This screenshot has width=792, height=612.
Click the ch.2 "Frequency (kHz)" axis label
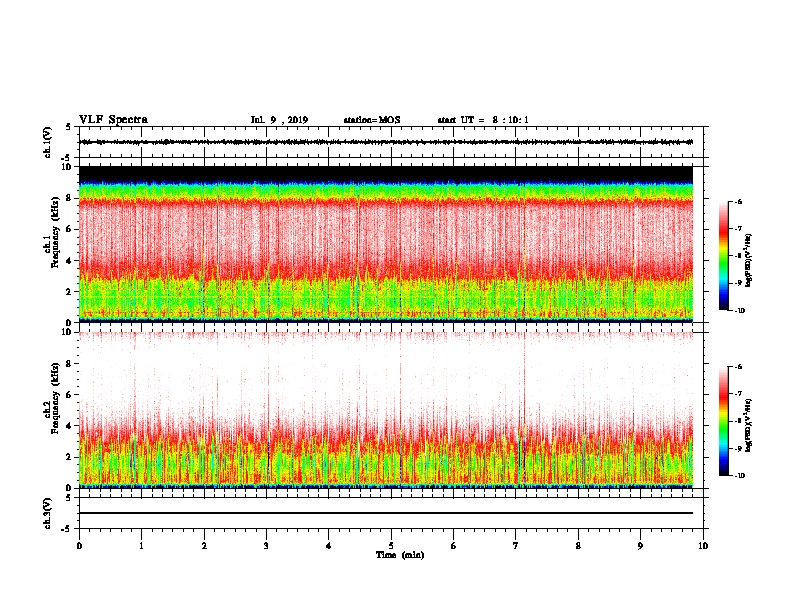pyautogui.click(x=55, y=398)
